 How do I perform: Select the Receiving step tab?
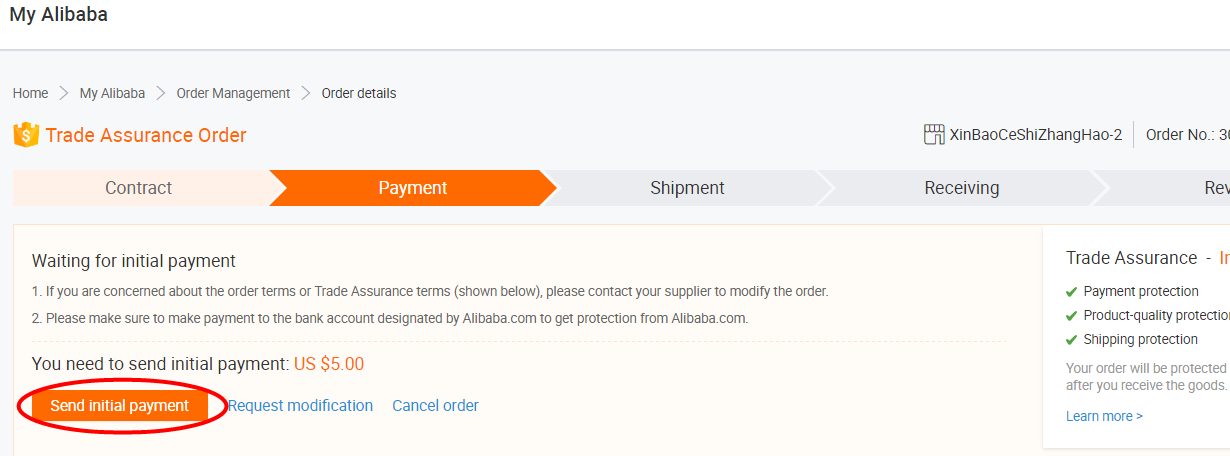(x=961, y=188)
